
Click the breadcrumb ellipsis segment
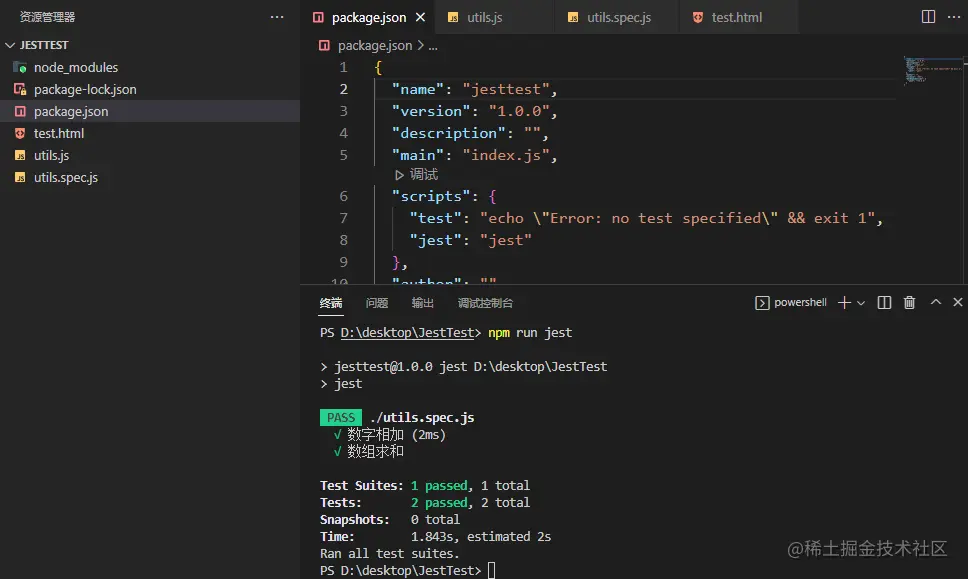pos(433,46)
